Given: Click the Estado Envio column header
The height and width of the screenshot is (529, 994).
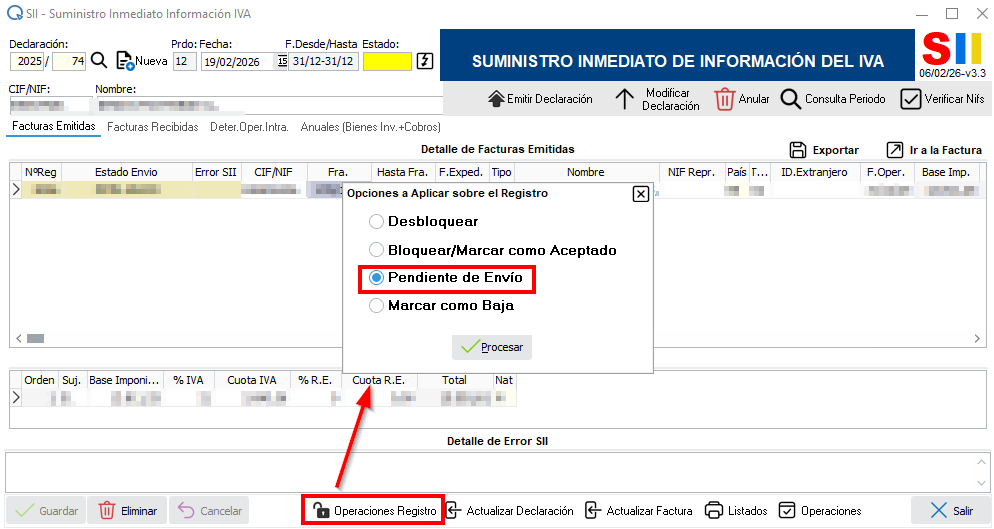Looking at the screenshot, I should (x=126, y=172).
